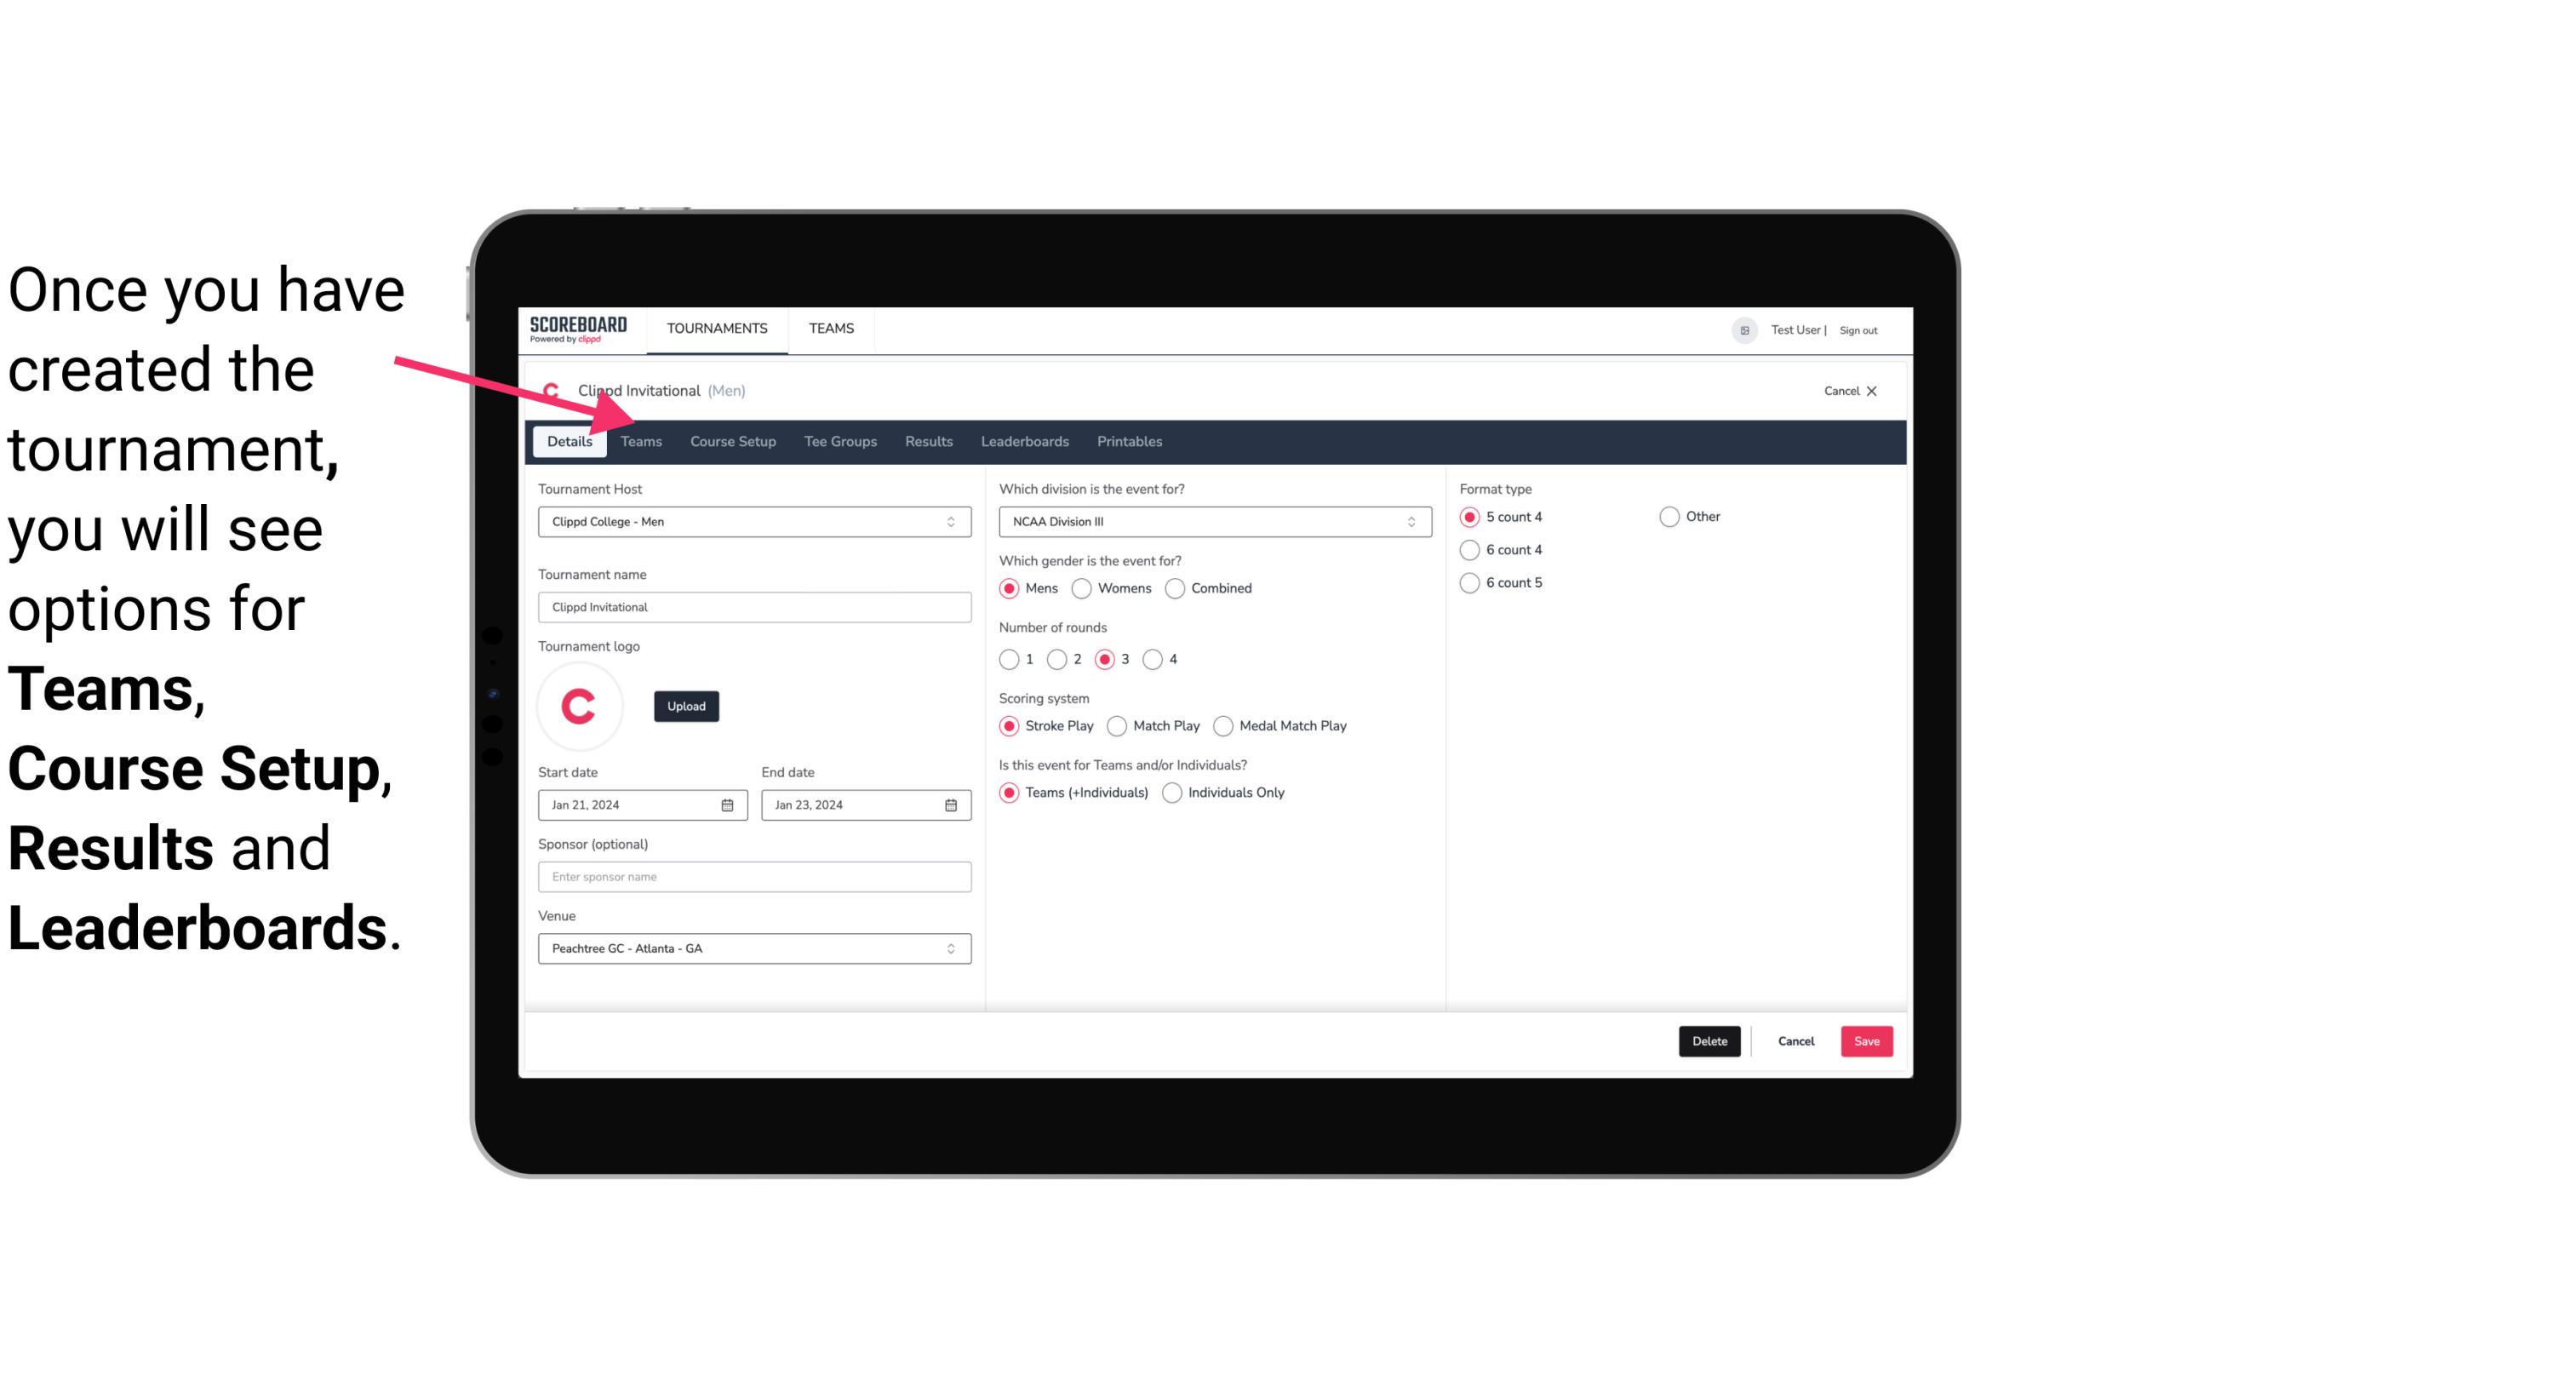Viewport: 2576px width, 1386px height.
Task: Click the Delete tournament button
Action: point(1708,1039)
